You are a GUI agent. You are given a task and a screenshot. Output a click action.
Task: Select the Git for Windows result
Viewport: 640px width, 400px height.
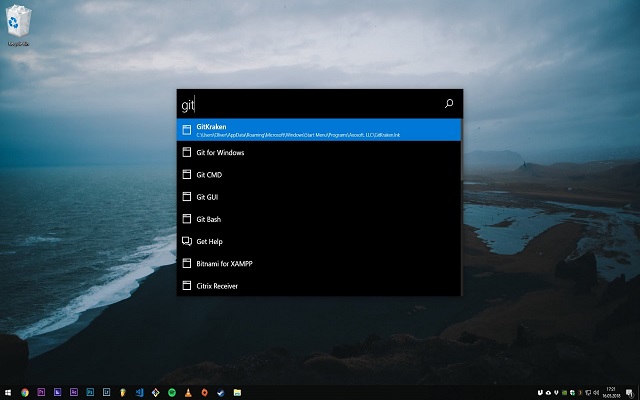319,152
